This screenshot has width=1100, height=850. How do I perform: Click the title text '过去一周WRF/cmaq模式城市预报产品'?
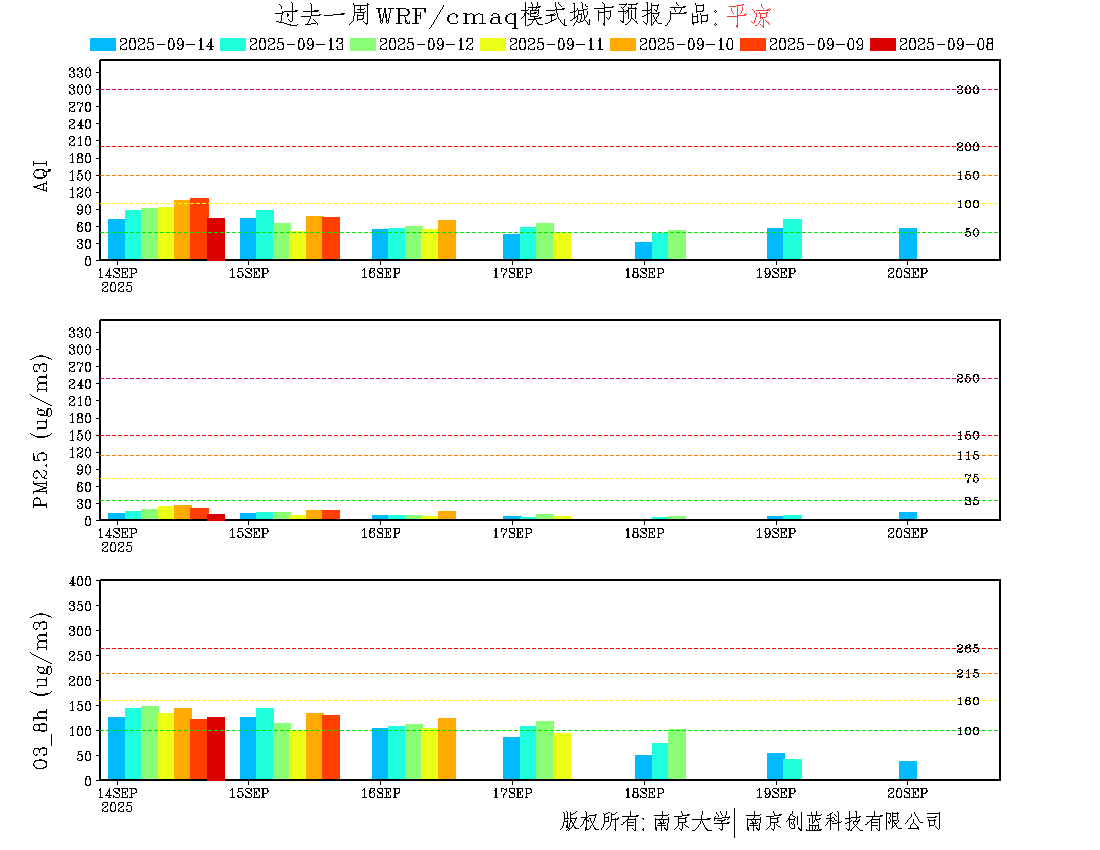tap(492, 15)
